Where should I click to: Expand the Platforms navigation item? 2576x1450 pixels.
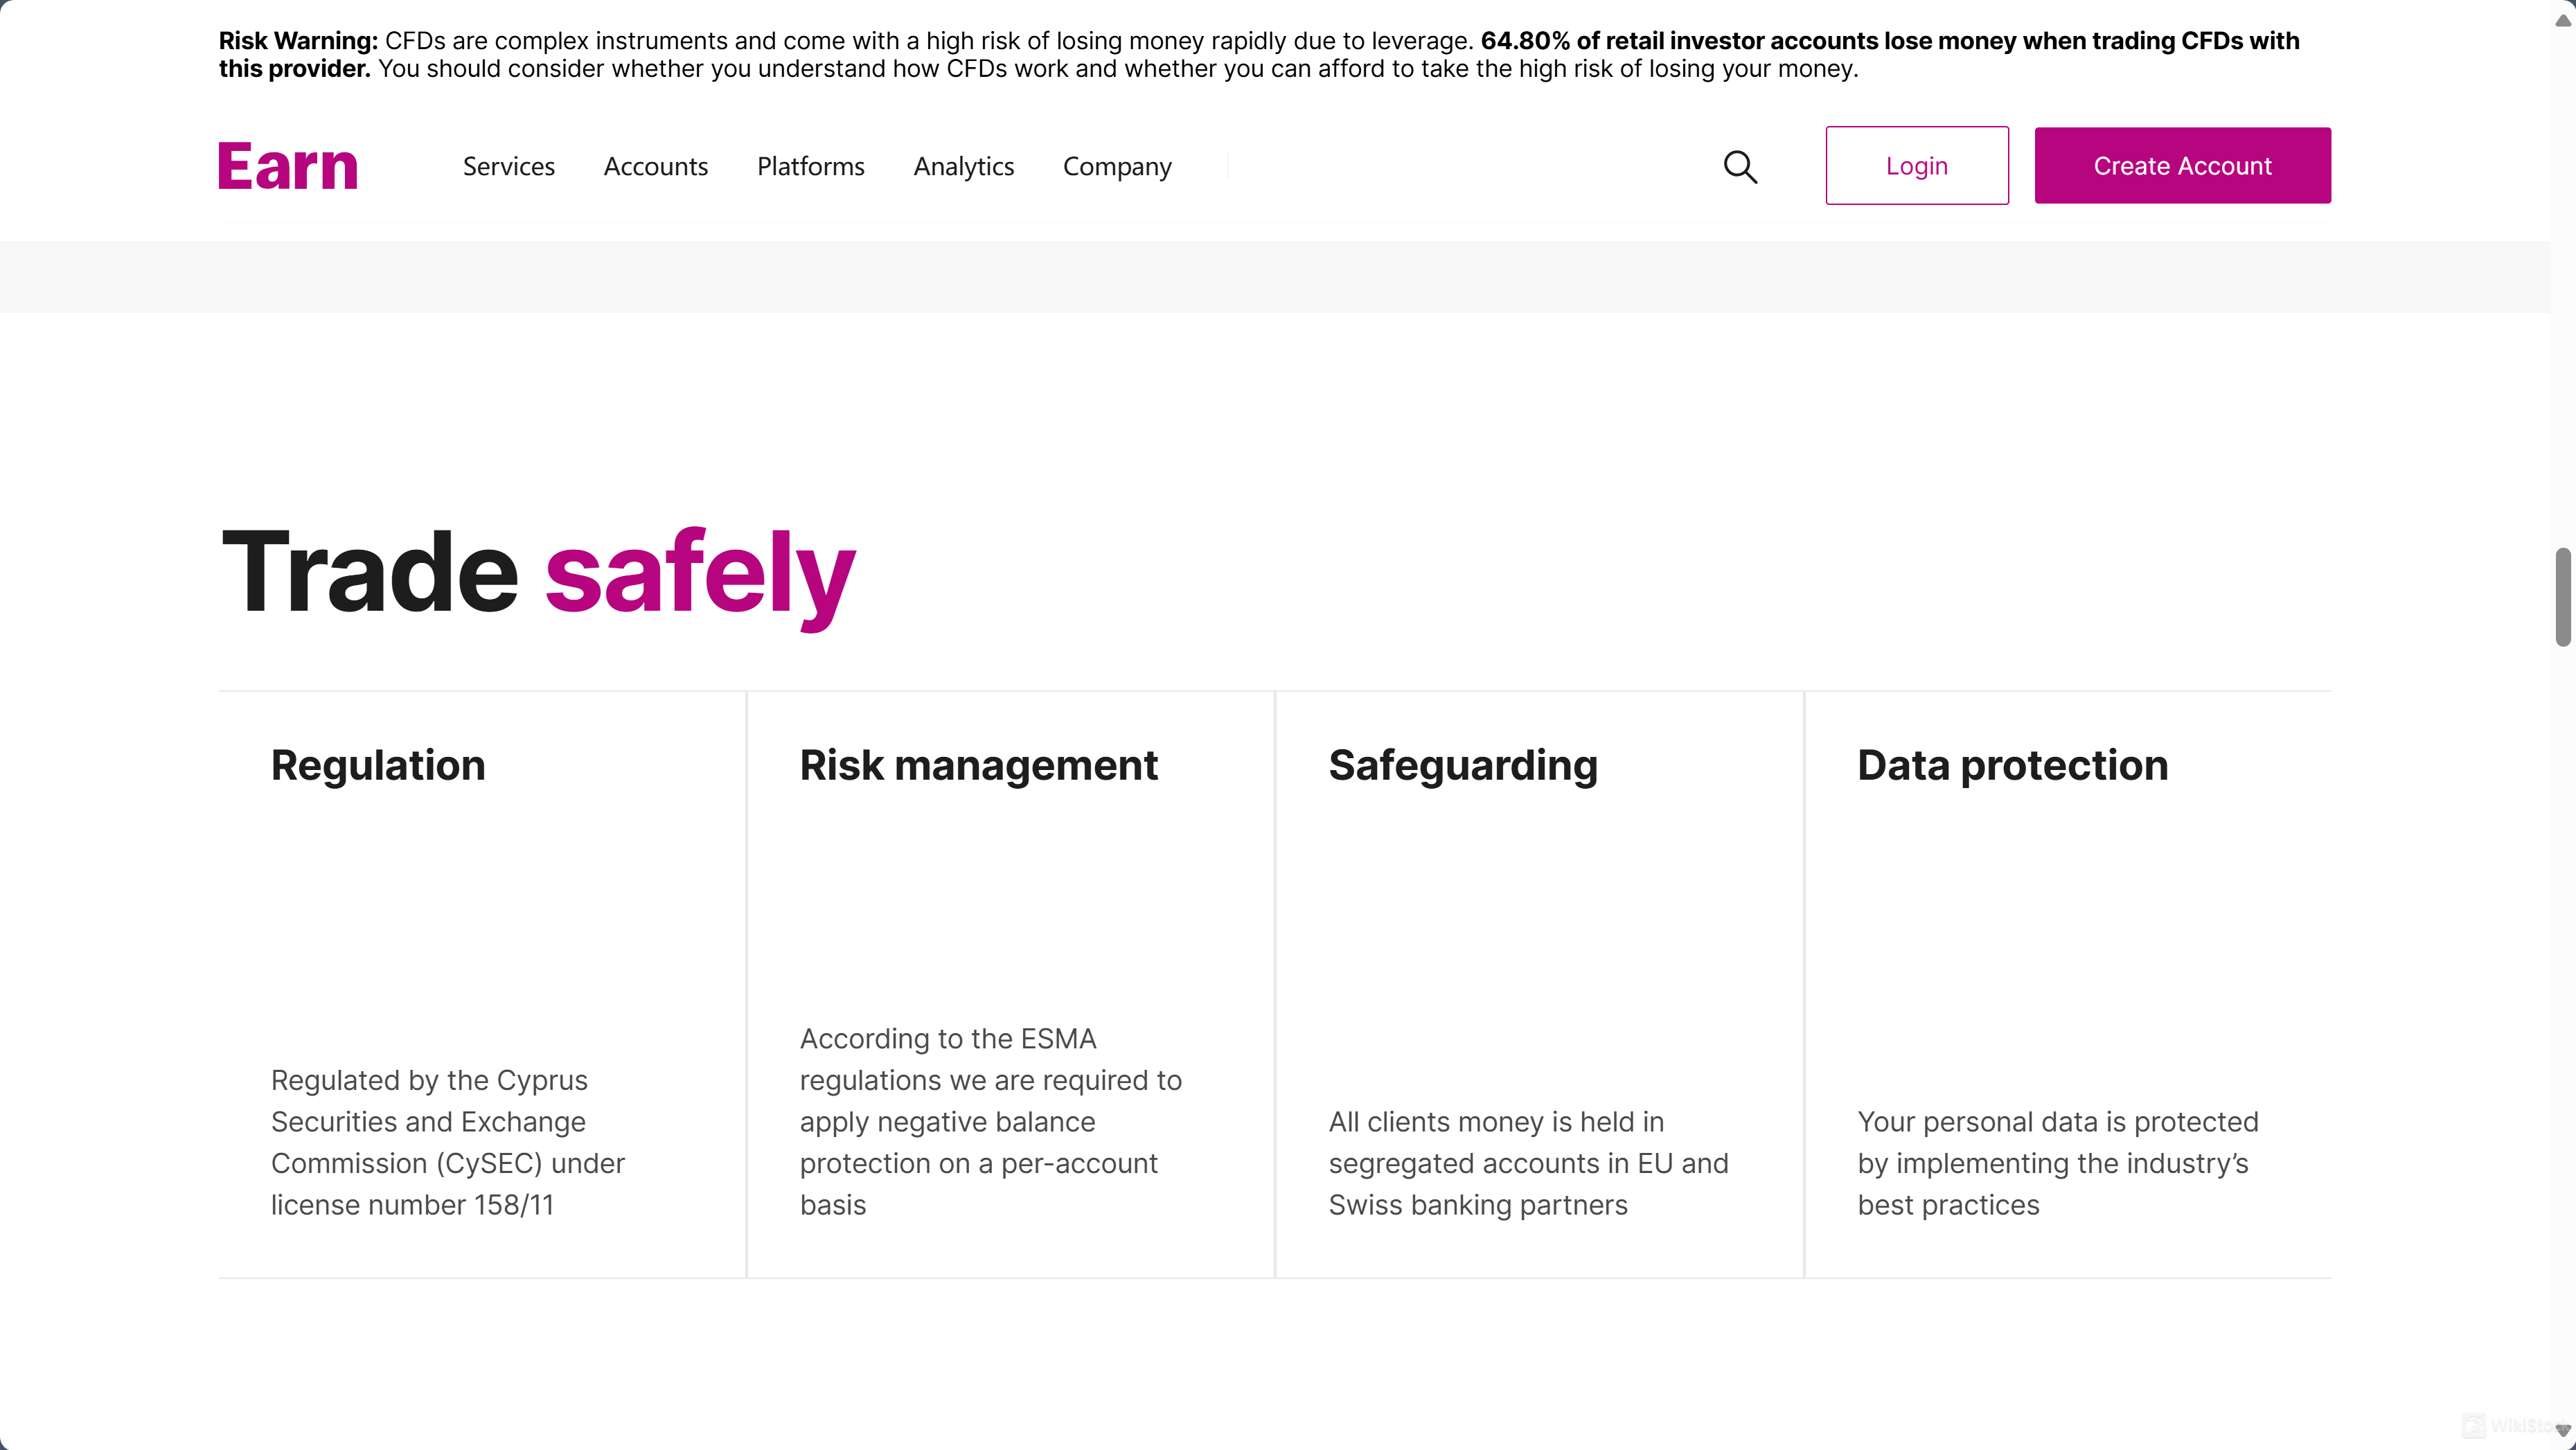[x=810, y=166]
